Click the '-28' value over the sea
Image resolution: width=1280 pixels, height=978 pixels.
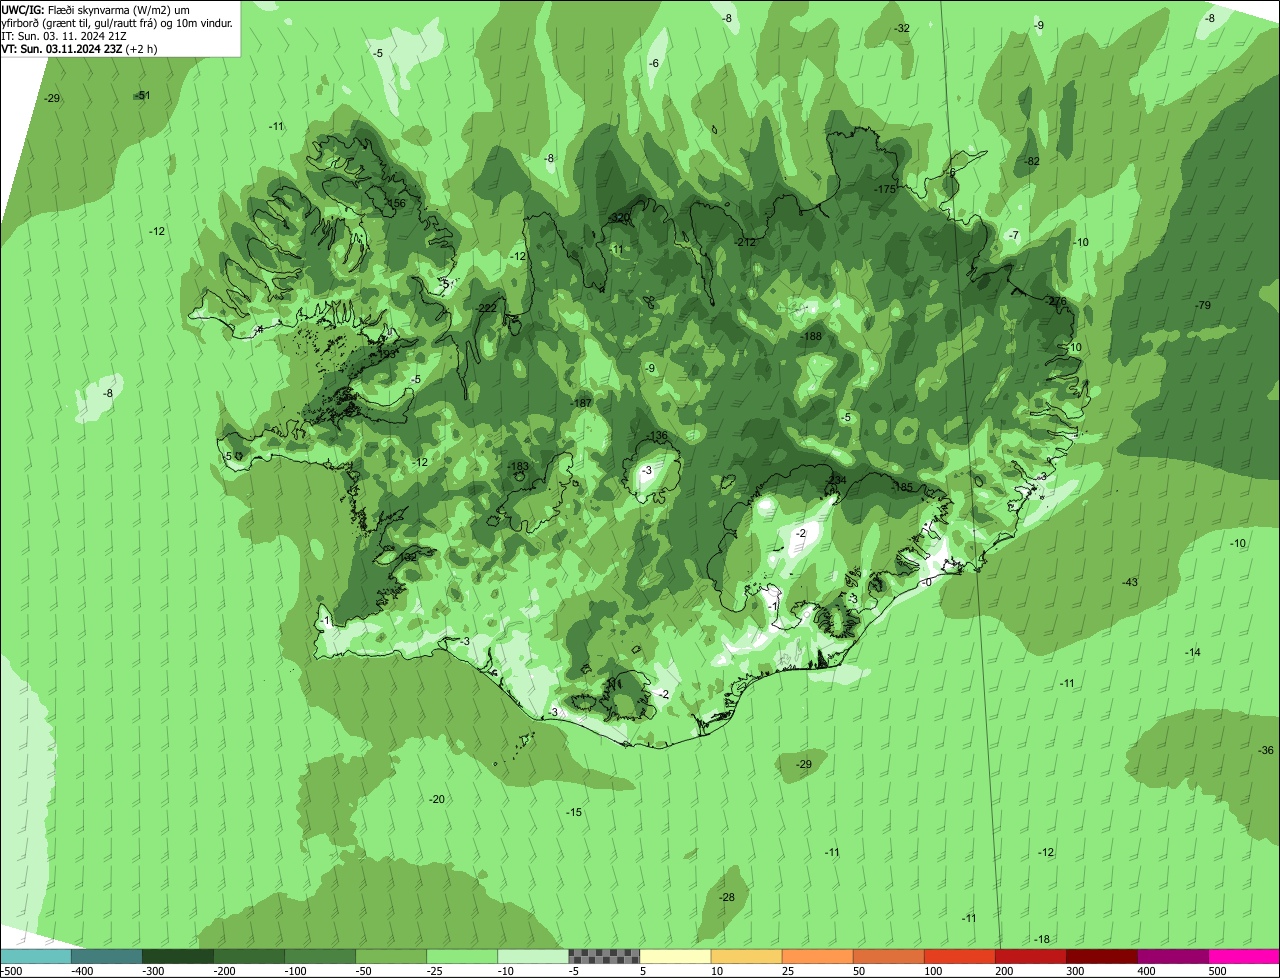coord(727,897)
